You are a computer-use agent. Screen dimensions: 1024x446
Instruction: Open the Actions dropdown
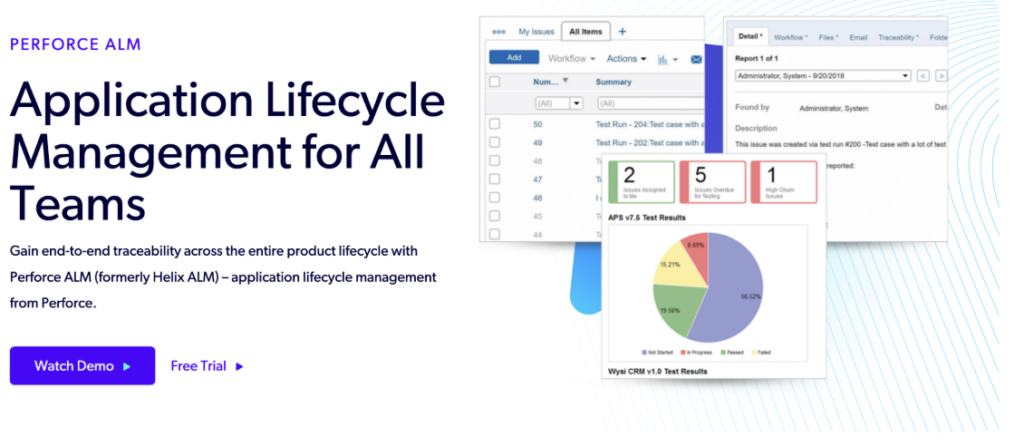626,59
